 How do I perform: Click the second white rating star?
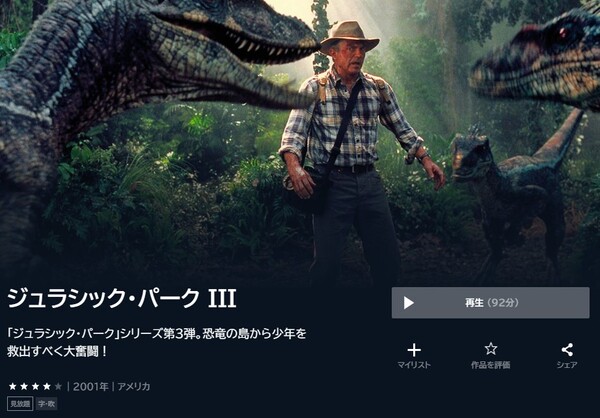tap(24, 386)
